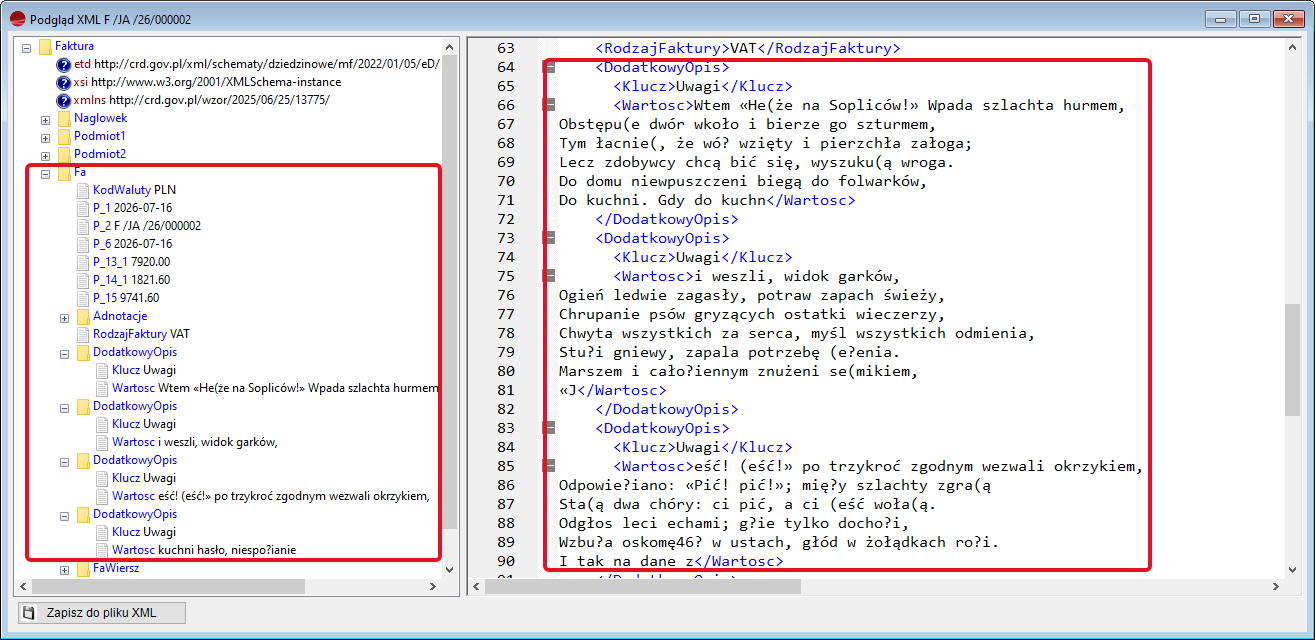This screenshot has height=640, width=1315.
Task: Click Zapisz do pliku XML button
Action: coord(101,612)
